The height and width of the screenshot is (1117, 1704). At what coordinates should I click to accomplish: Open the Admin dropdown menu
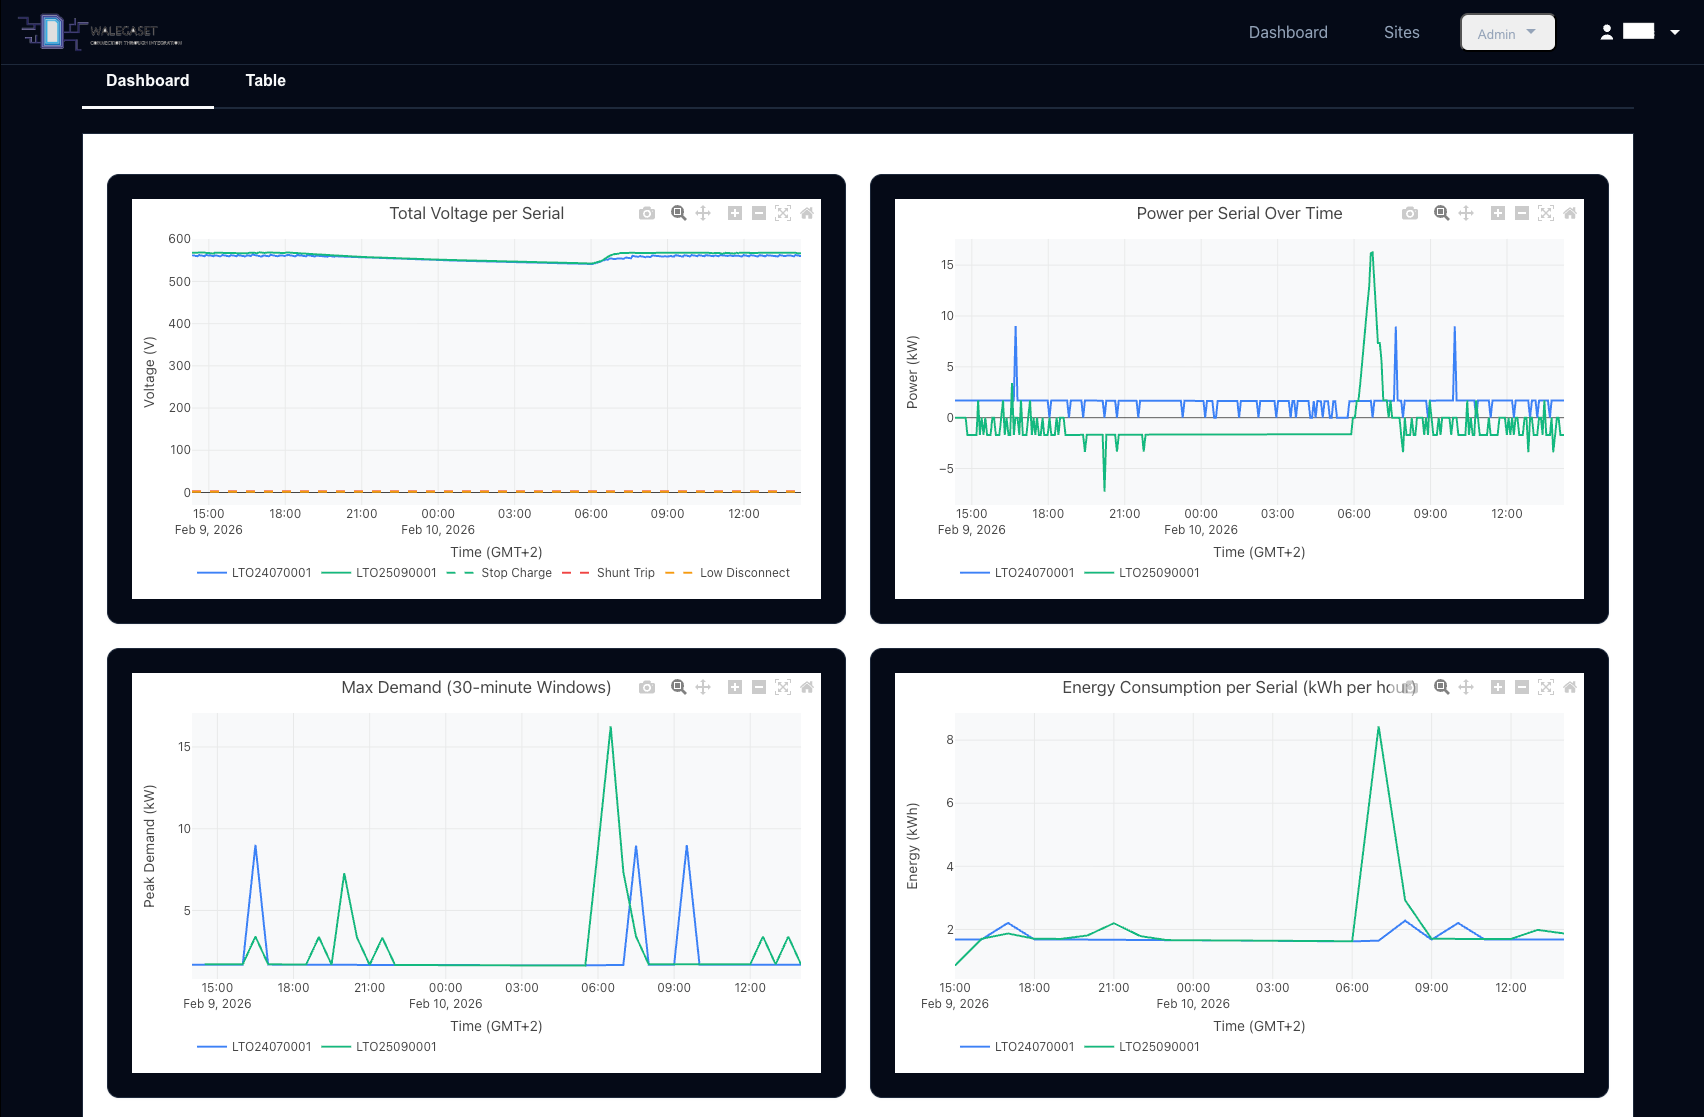pyautogui.click(x=1507, y=33)
